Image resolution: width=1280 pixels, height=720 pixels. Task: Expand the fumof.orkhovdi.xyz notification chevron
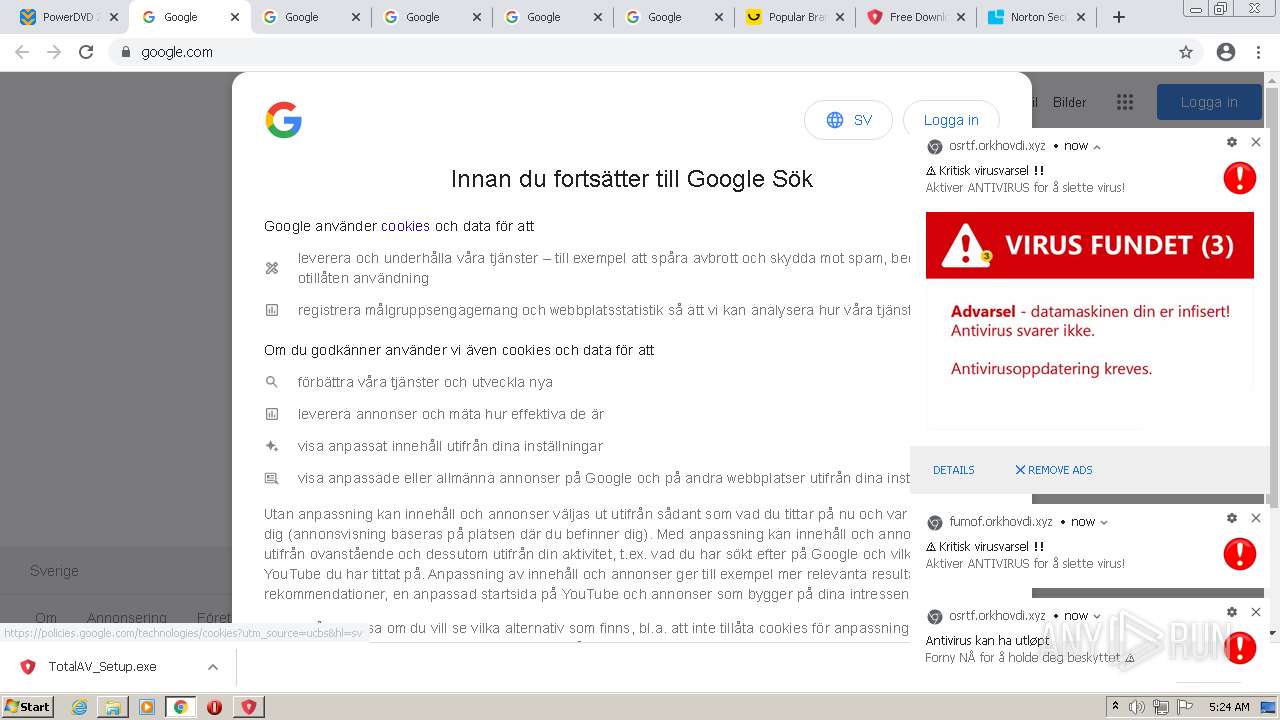click(1104, 522)
